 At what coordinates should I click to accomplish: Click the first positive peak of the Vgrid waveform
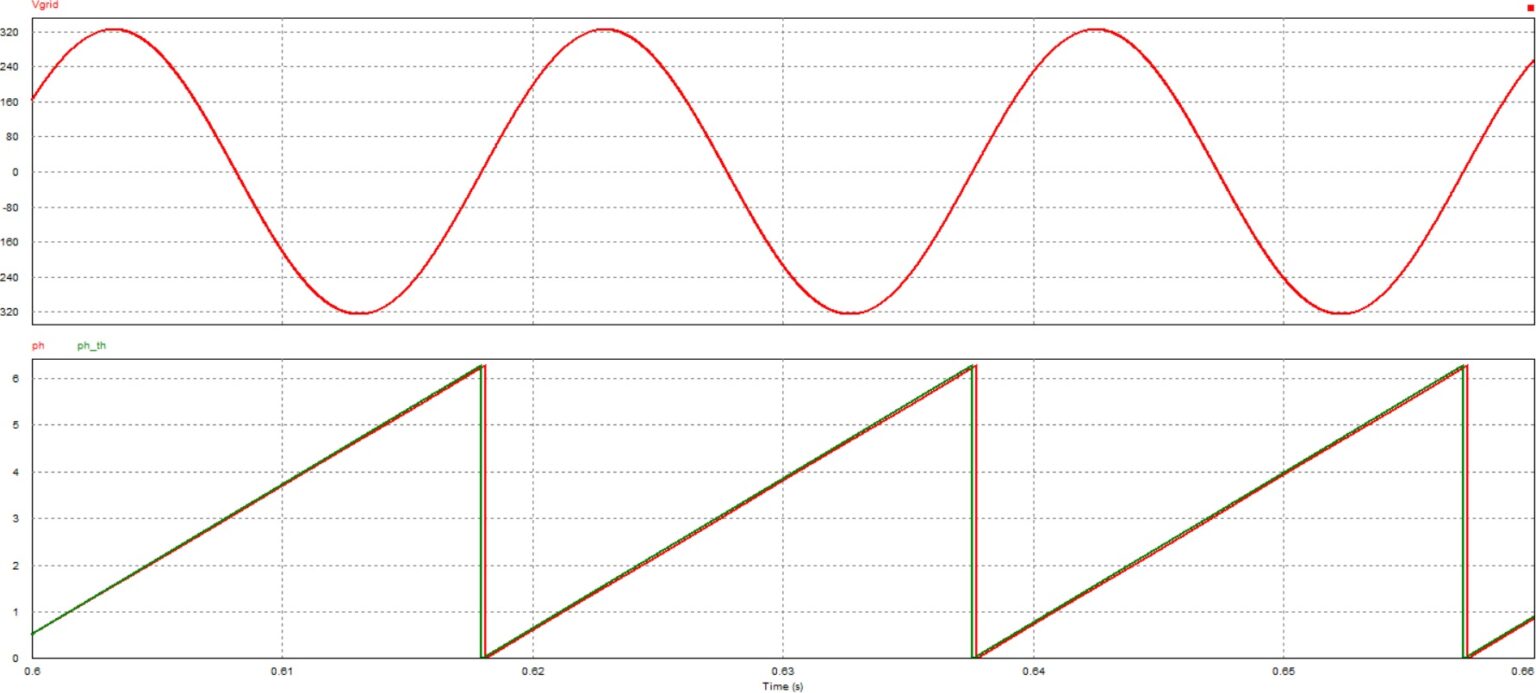click(x=113, y=29)
